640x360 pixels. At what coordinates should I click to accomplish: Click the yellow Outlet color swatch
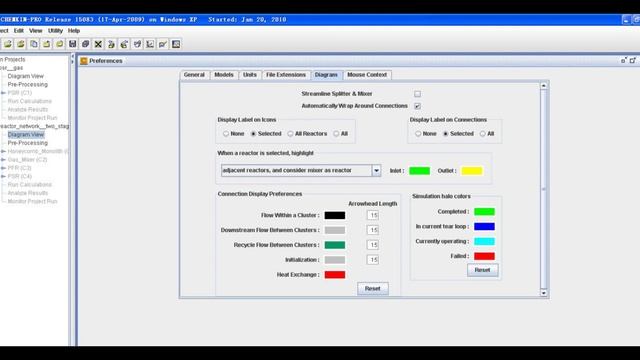pos(472,171)
